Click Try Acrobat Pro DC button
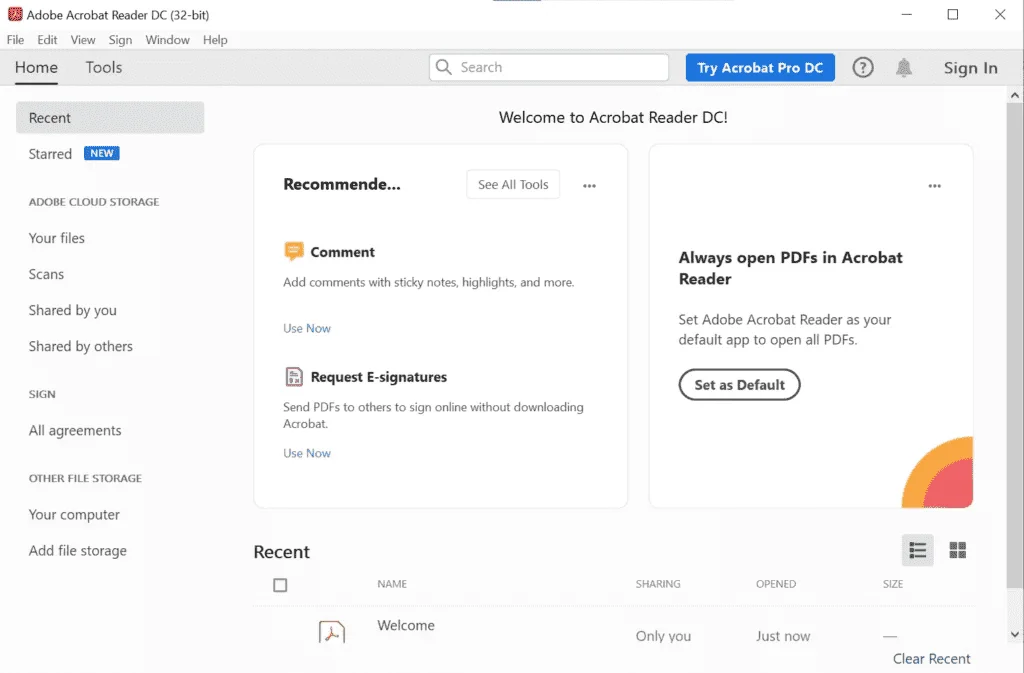The image size is (1024, 673). tap(760, 68)
